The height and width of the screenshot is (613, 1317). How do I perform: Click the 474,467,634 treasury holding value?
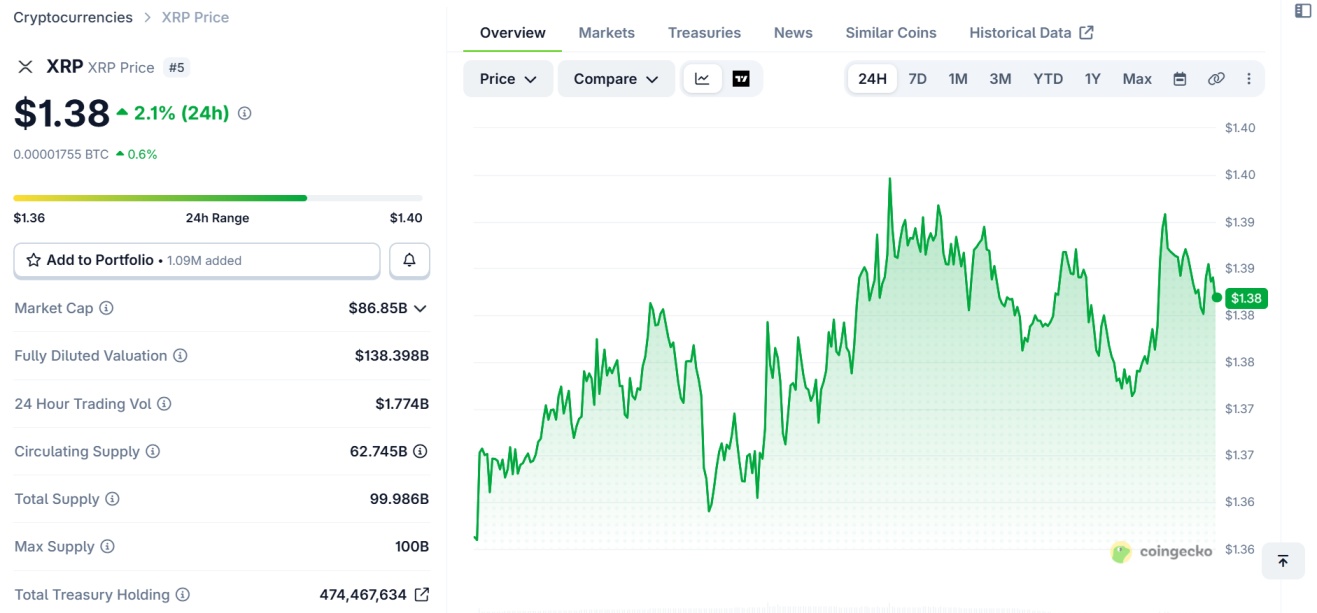click(363, 595)
